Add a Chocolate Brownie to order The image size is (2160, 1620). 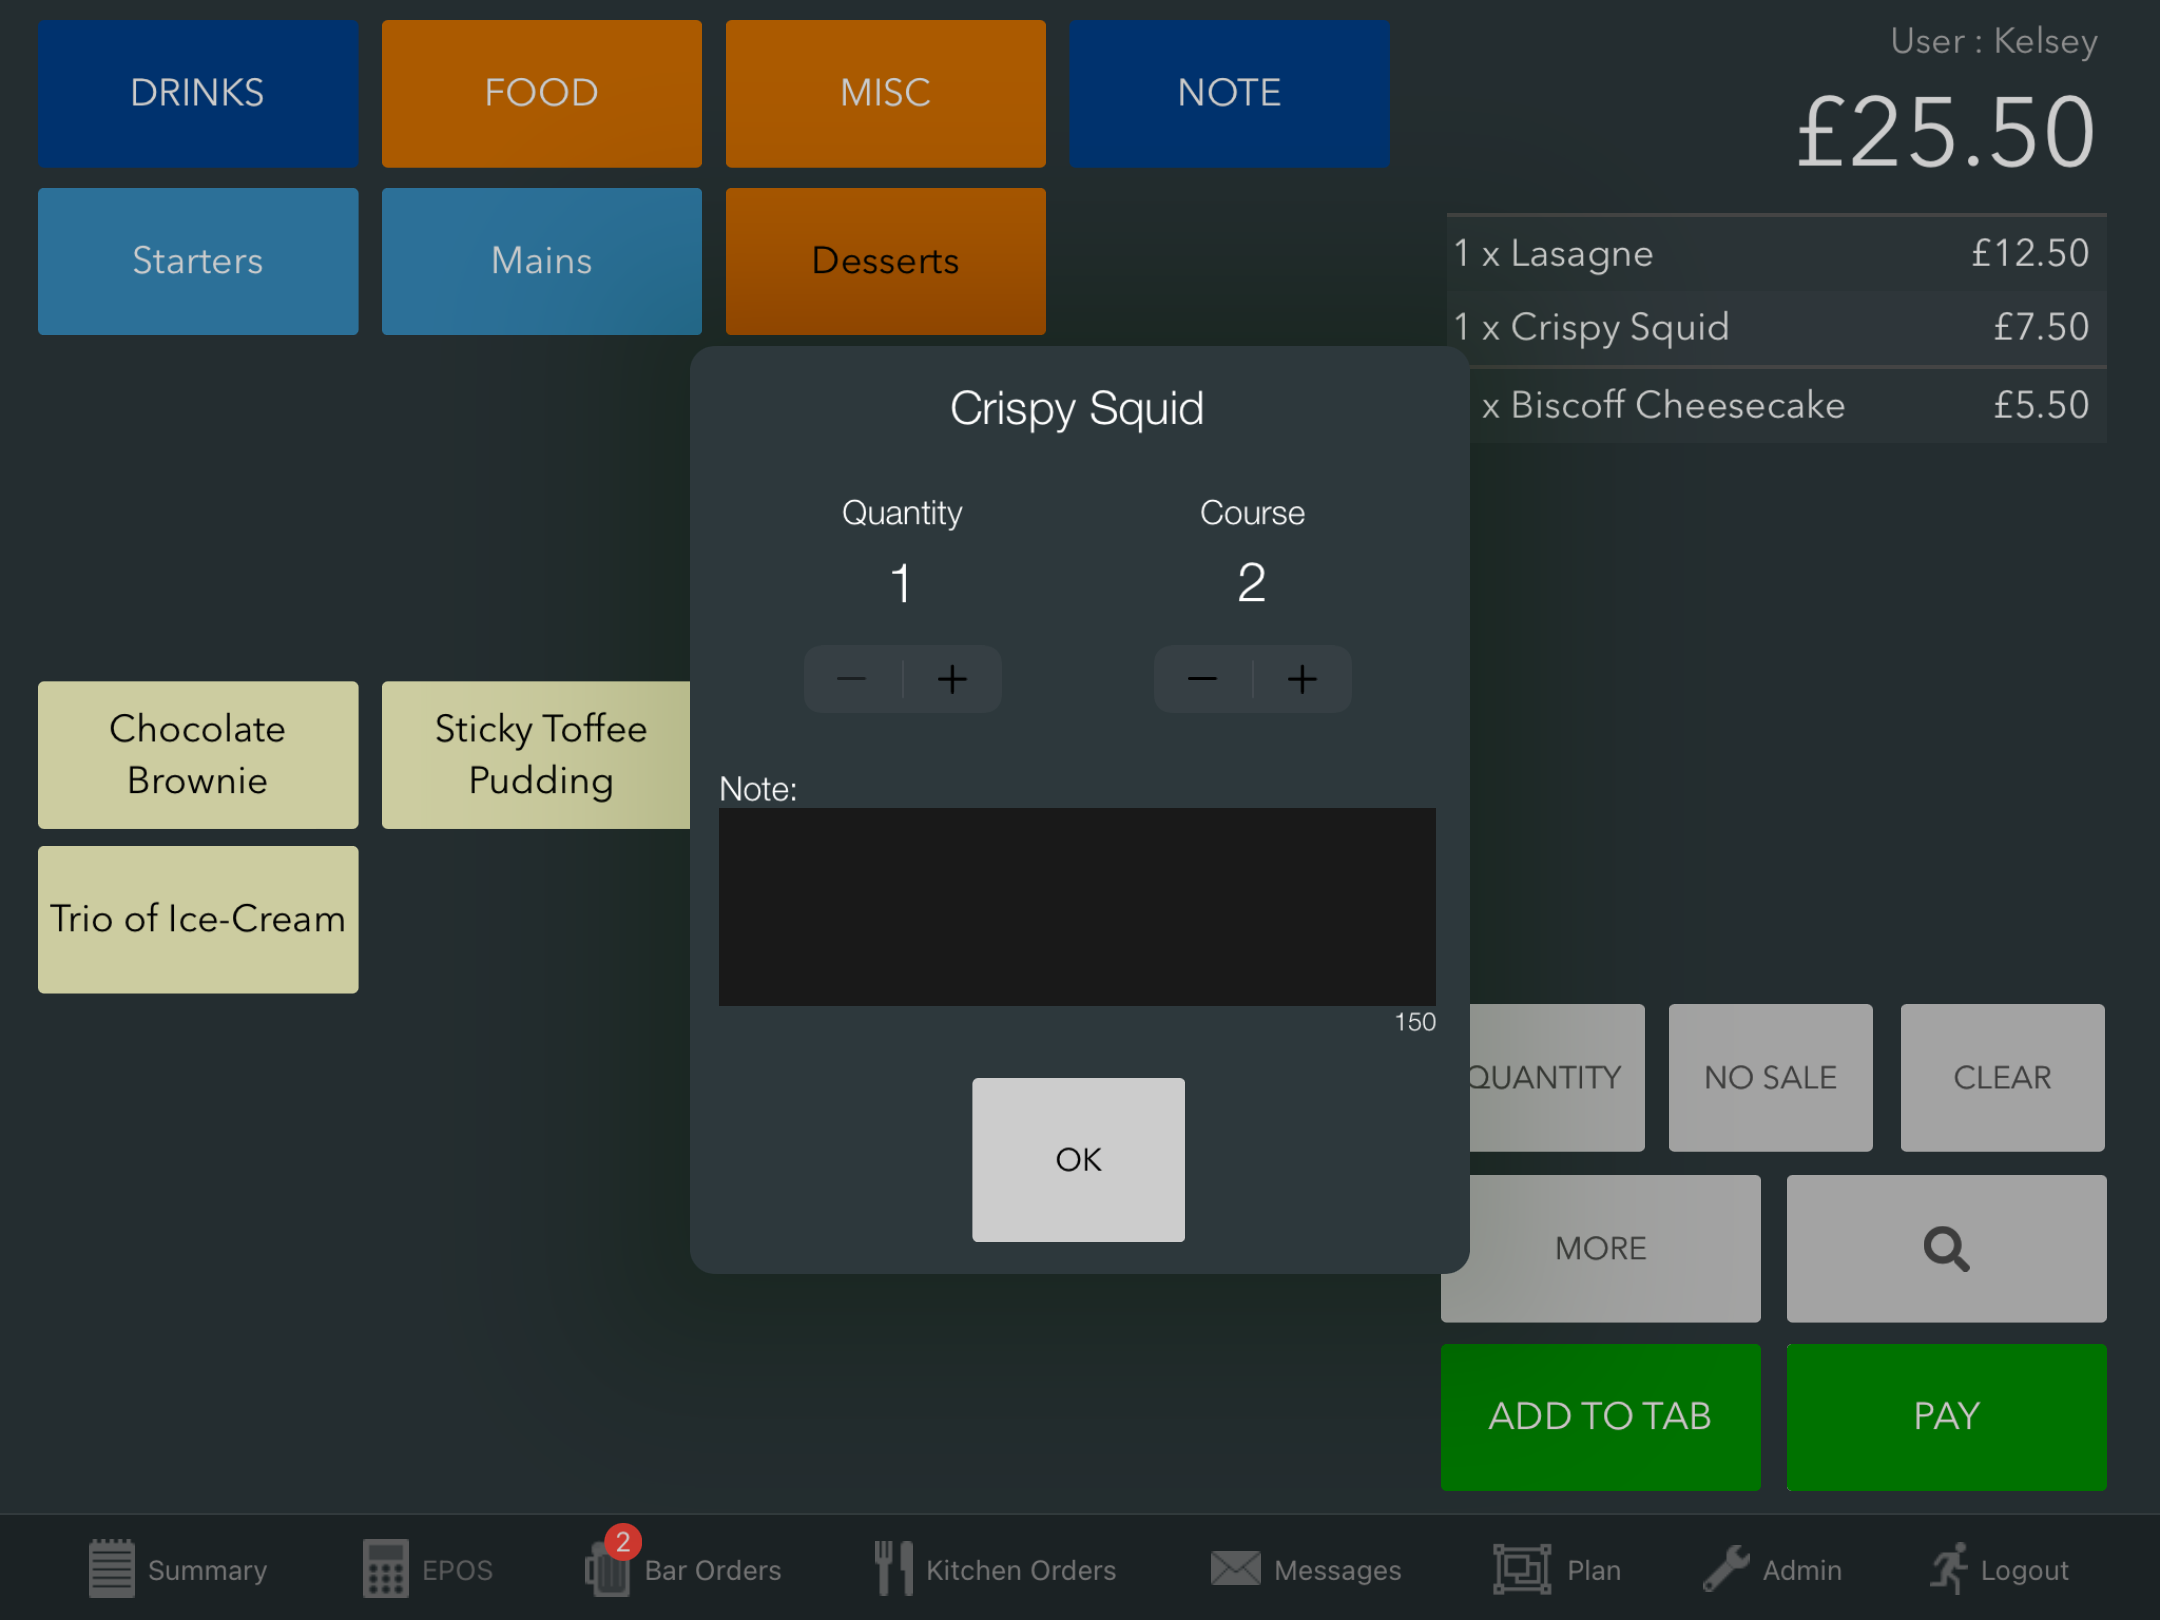tap(198, 755)
